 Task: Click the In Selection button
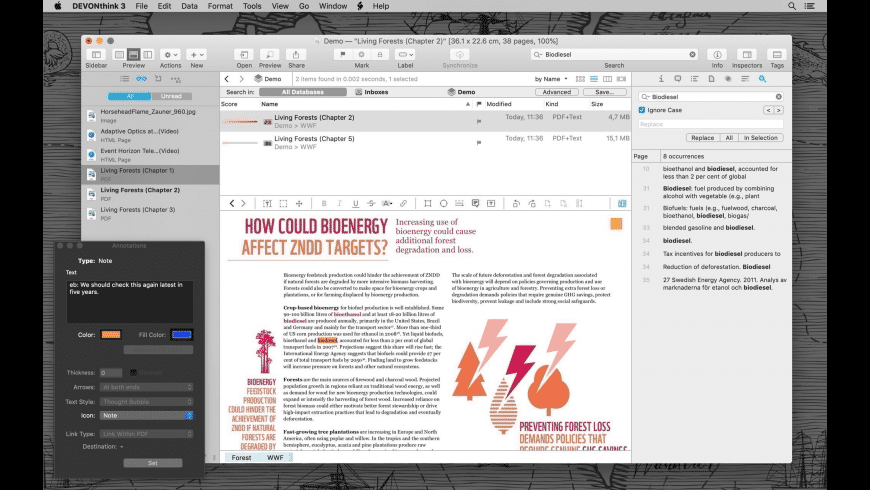[760, 138]
